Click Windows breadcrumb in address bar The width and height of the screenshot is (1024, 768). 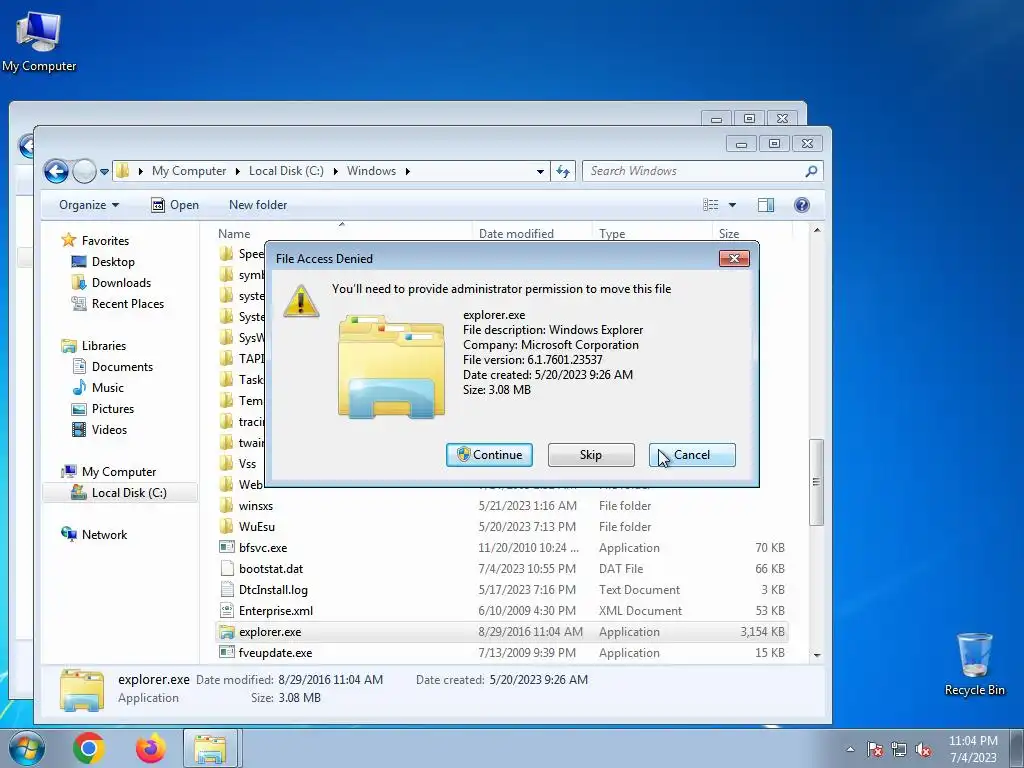[x=371, y=171]
